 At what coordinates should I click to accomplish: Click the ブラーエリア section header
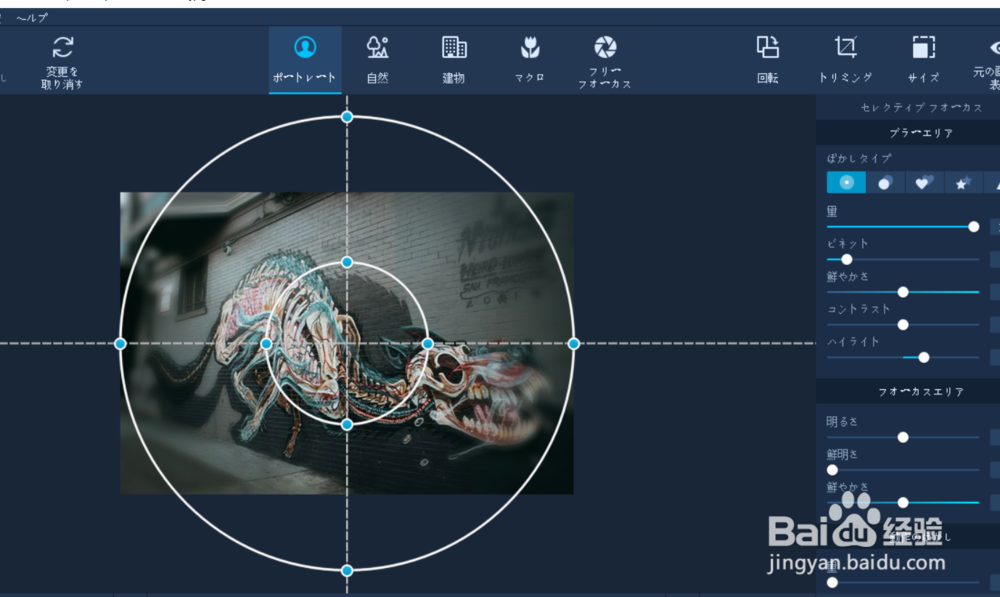pyautogui.click(x=921, y=133)
